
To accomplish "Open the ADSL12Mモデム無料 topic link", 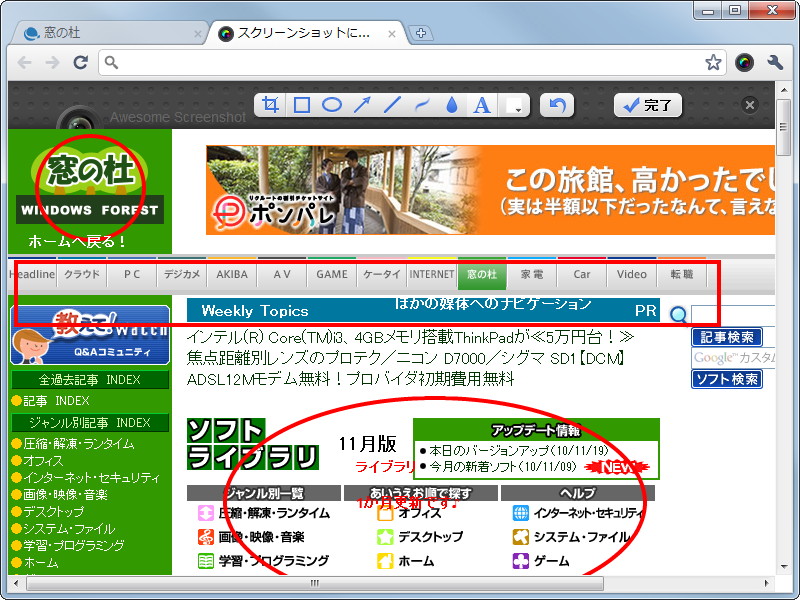I will (351, 379).
